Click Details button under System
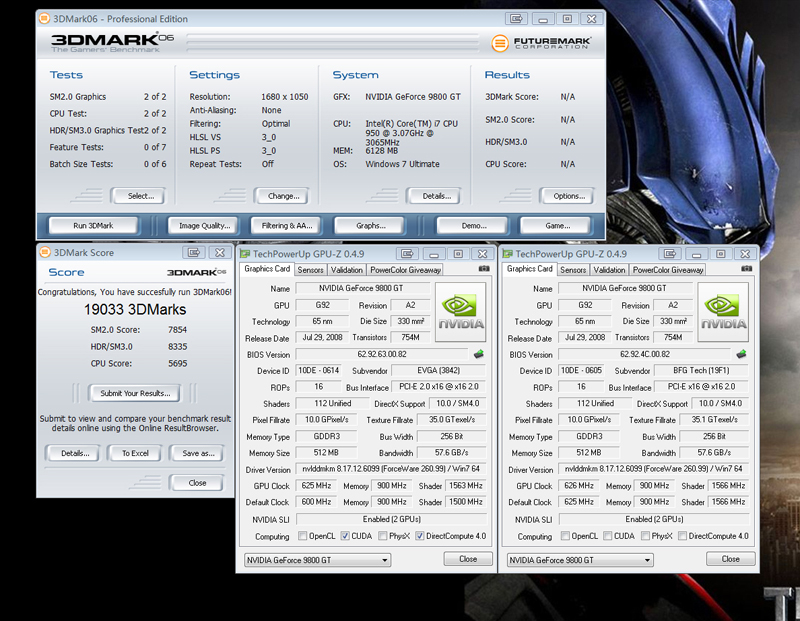 pyautogui.click(x=435, y=196)
